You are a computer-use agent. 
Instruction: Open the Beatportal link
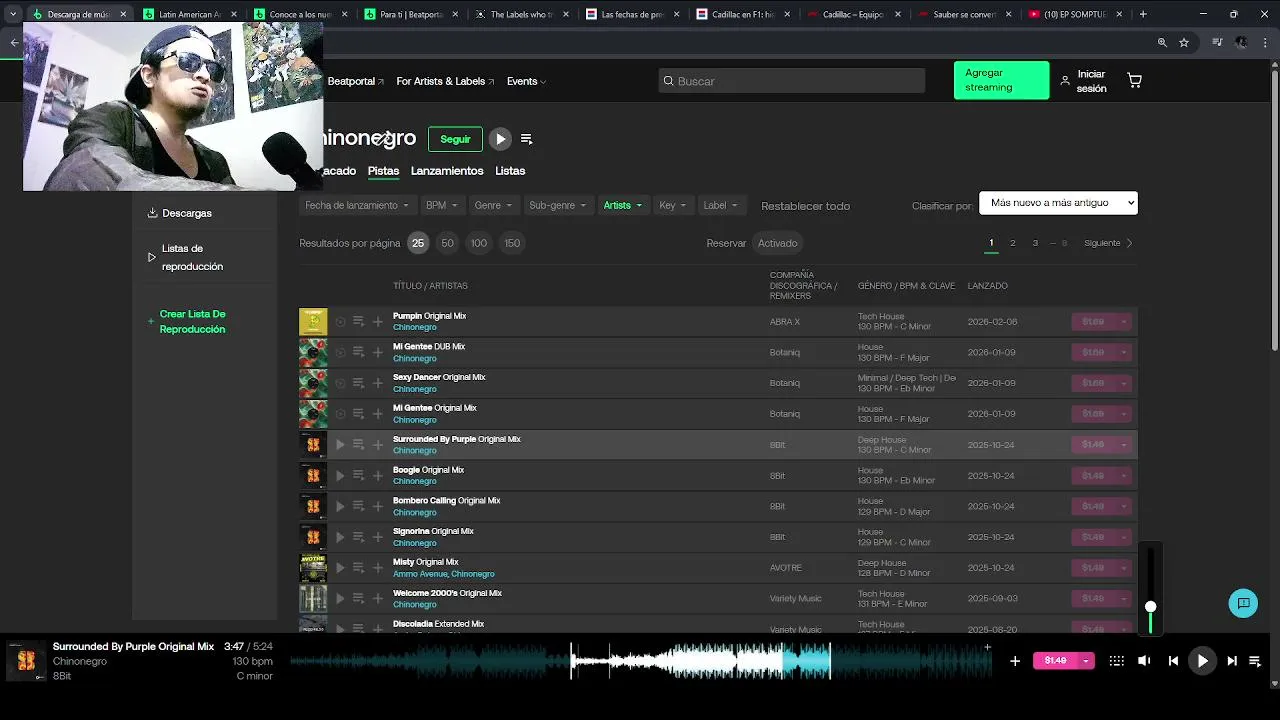(355, 81)
